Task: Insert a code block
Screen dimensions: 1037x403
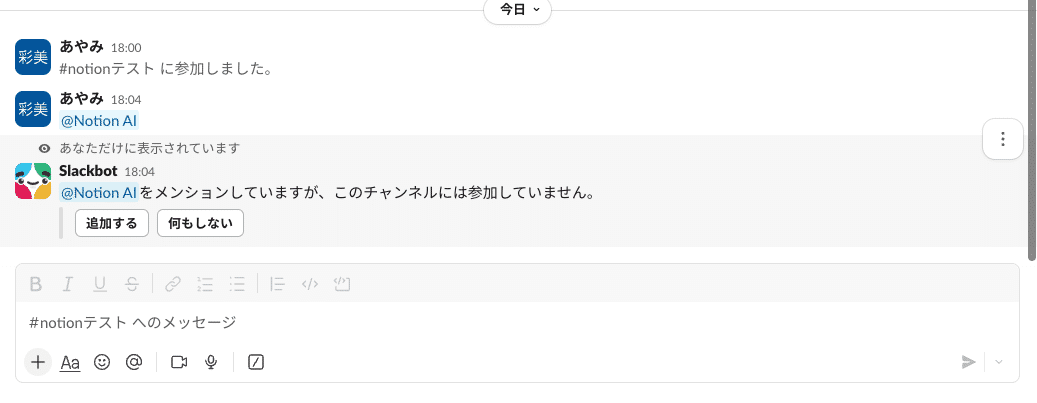Action: click(342, 284)
